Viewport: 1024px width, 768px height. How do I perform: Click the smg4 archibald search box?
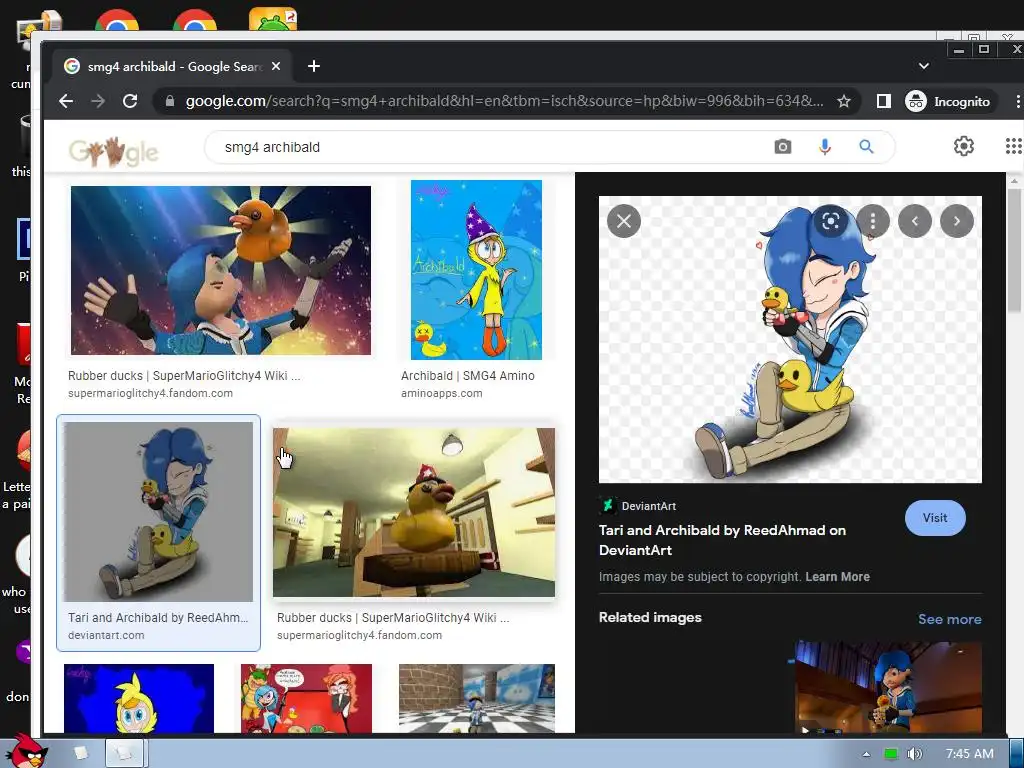tap(490, 147)
